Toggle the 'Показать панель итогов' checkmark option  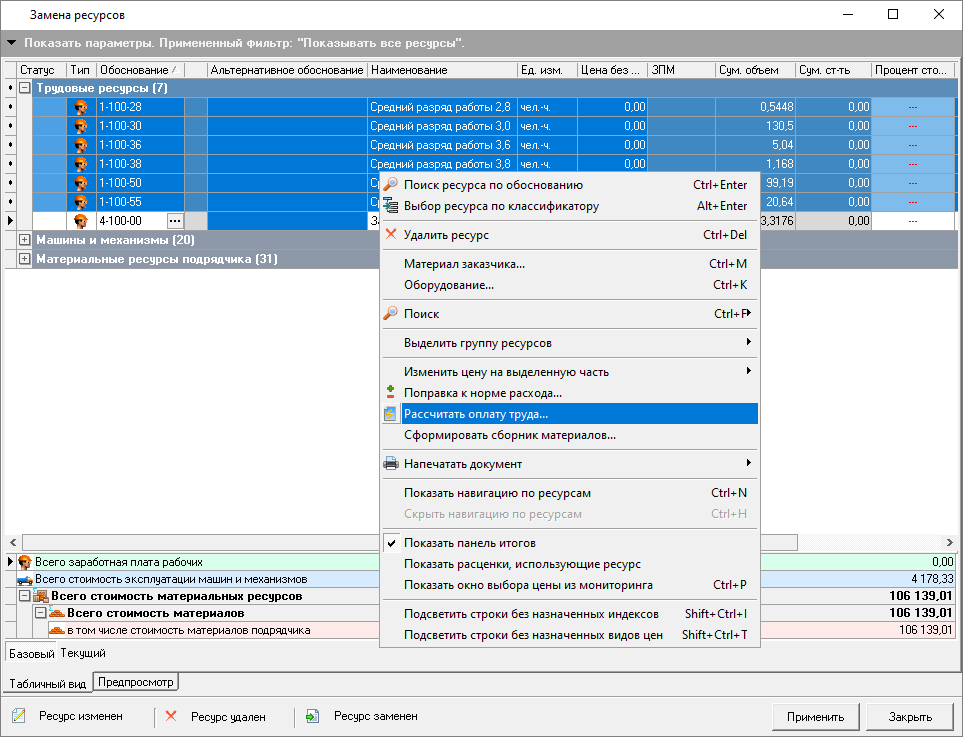point(470,543)
